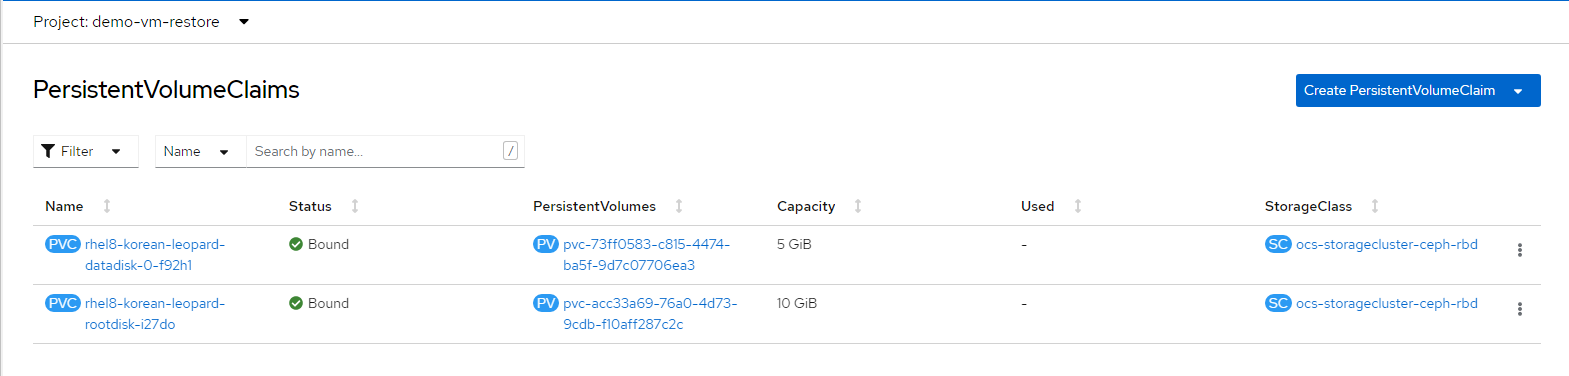
Task: Open ocs-storagecluster-ceph-rbd link in first row
Action: [x=1386, y=244]
